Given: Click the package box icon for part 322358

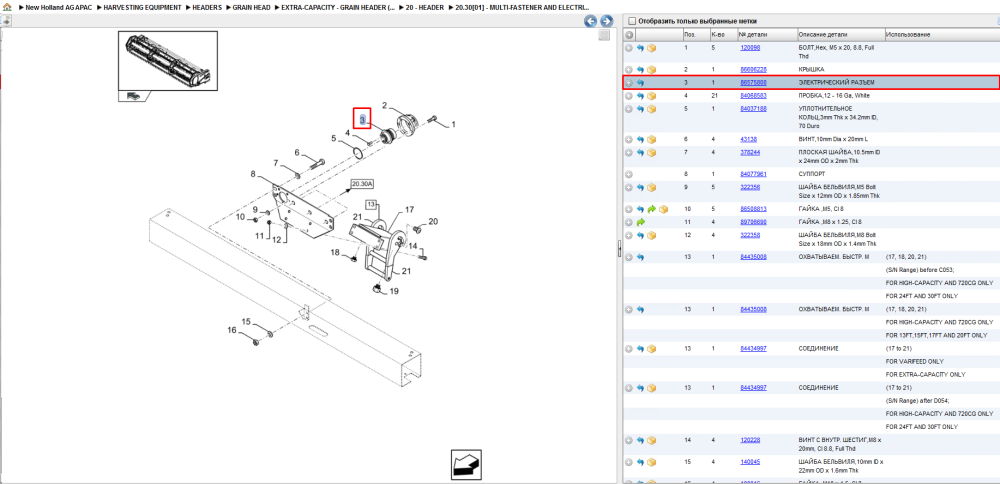Looking at the screenshot, I should pos(652,235).
